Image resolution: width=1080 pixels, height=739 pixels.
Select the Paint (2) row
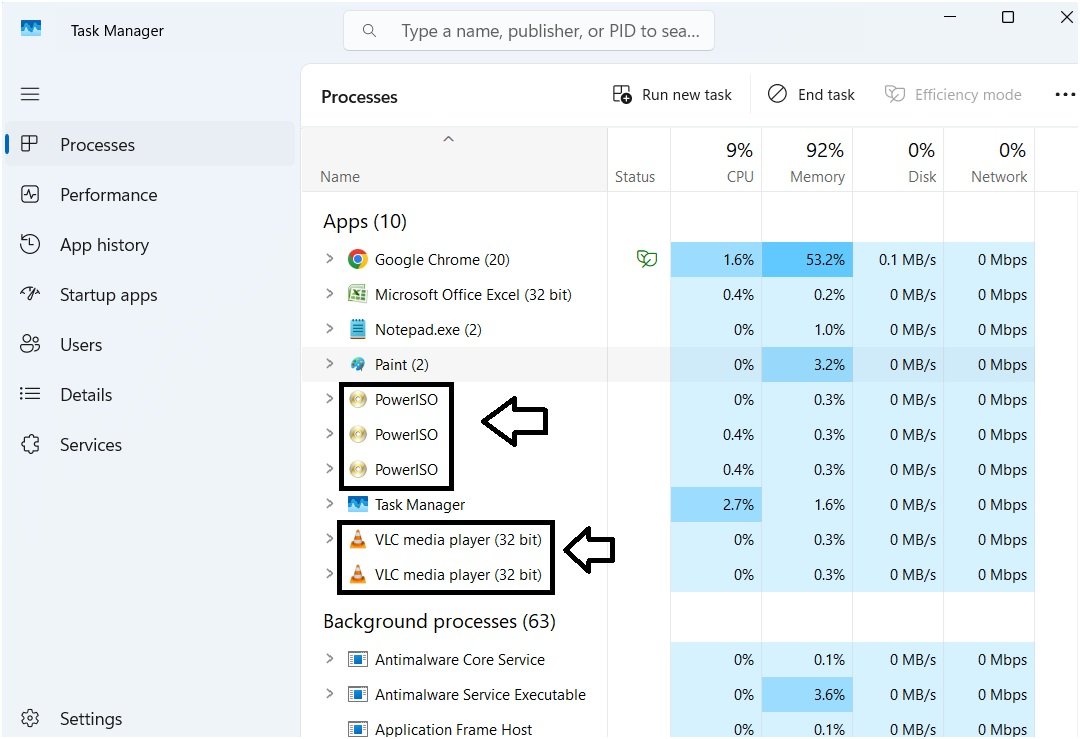point(668,364)
